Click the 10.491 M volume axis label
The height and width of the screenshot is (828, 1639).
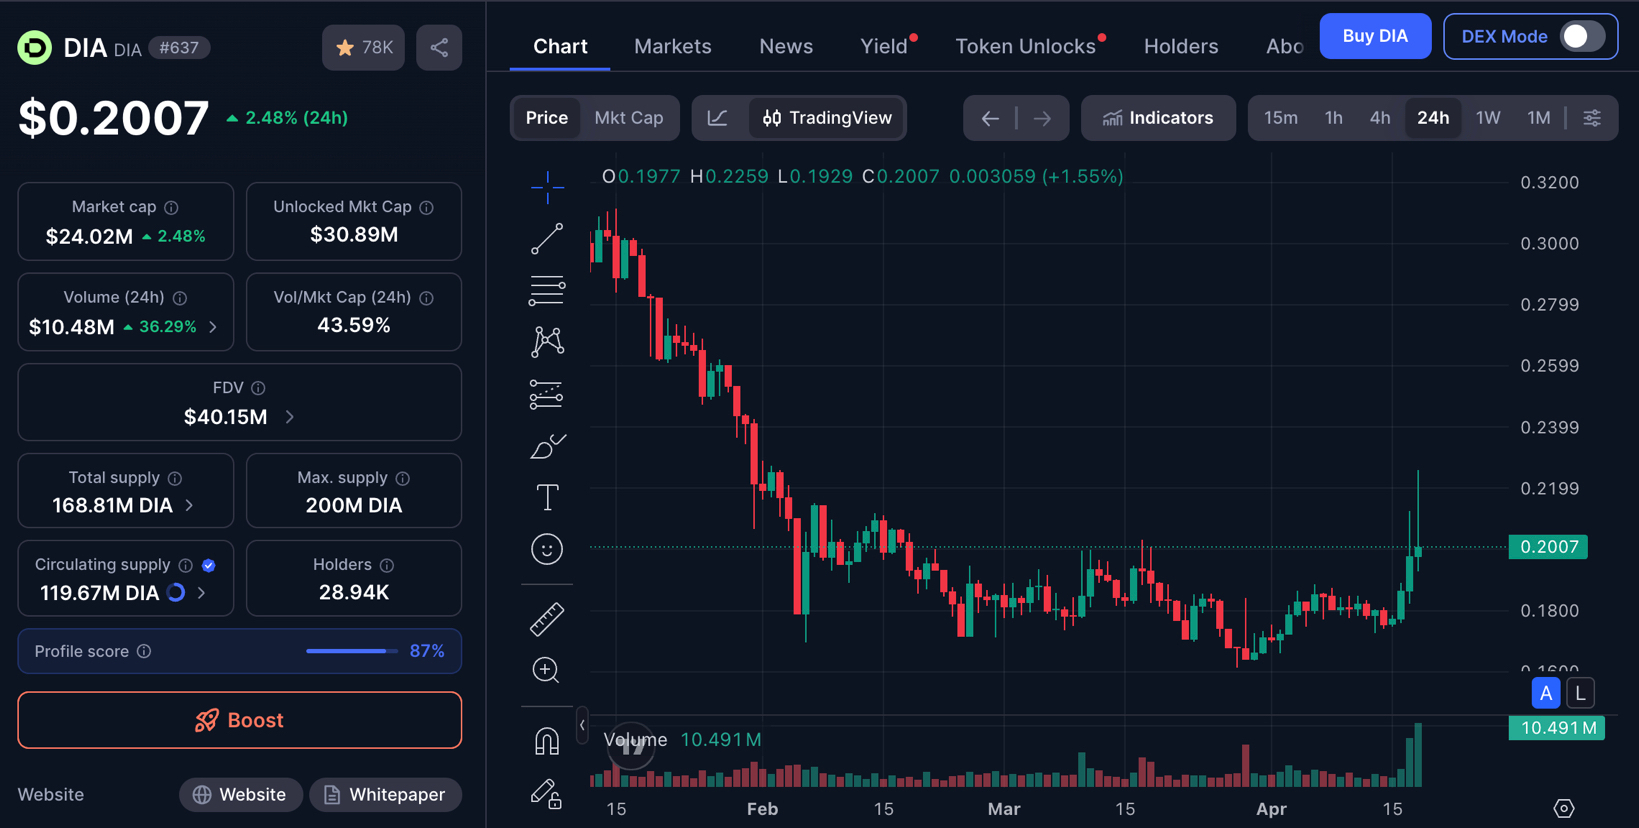[1557, 728]
